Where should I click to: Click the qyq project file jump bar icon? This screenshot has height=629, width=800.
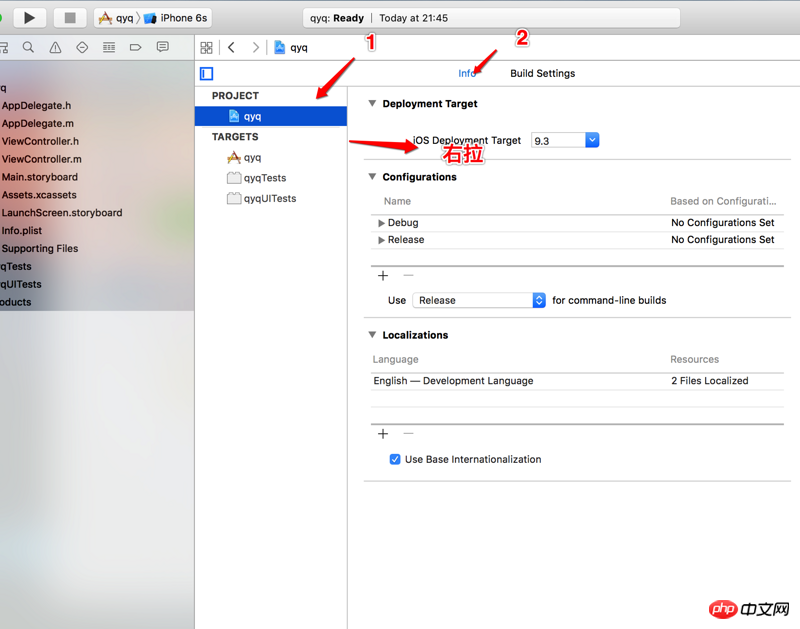click(x=280, y=47)
